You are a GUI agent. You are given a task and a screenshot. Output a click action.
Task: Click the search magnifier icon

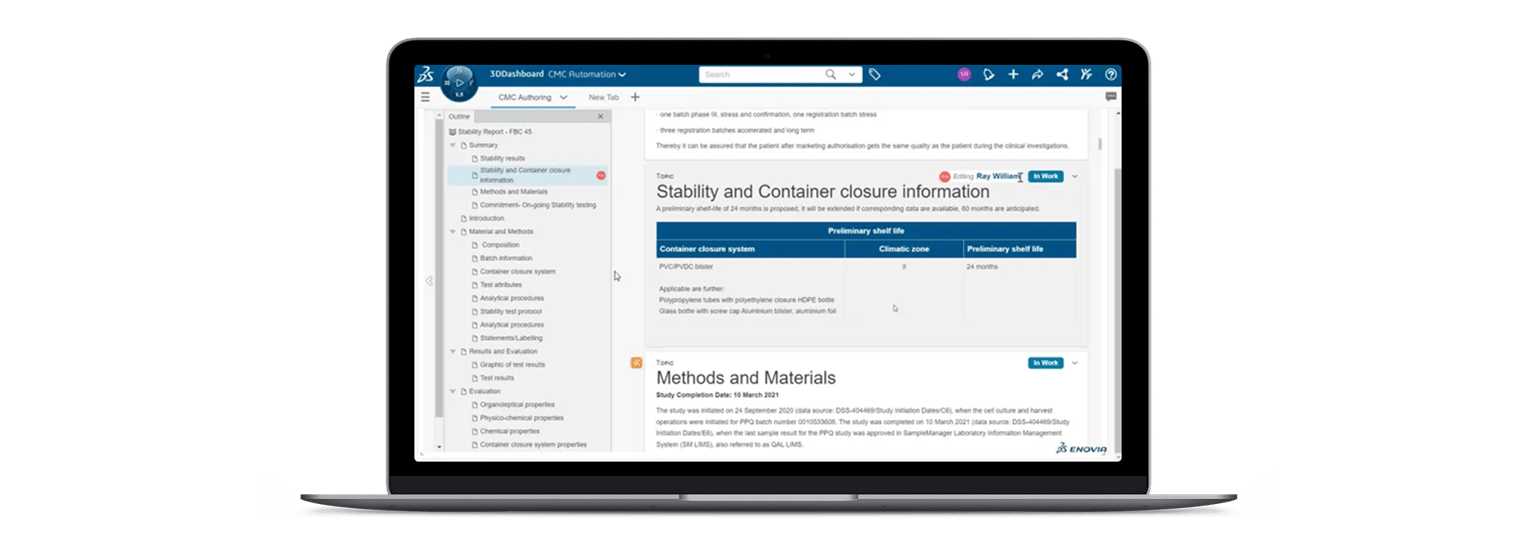pos(830,74)
